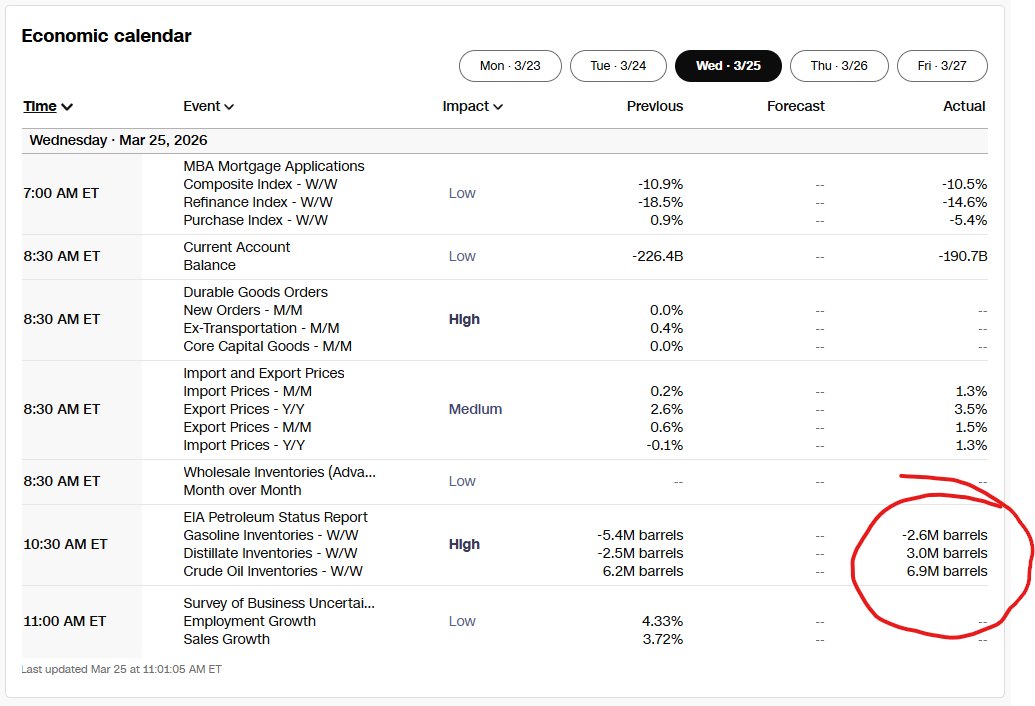Screen dimensions: 1035x706
Task: Switch to Fri · 3/27 date tab
Action: tap(942, 66)
